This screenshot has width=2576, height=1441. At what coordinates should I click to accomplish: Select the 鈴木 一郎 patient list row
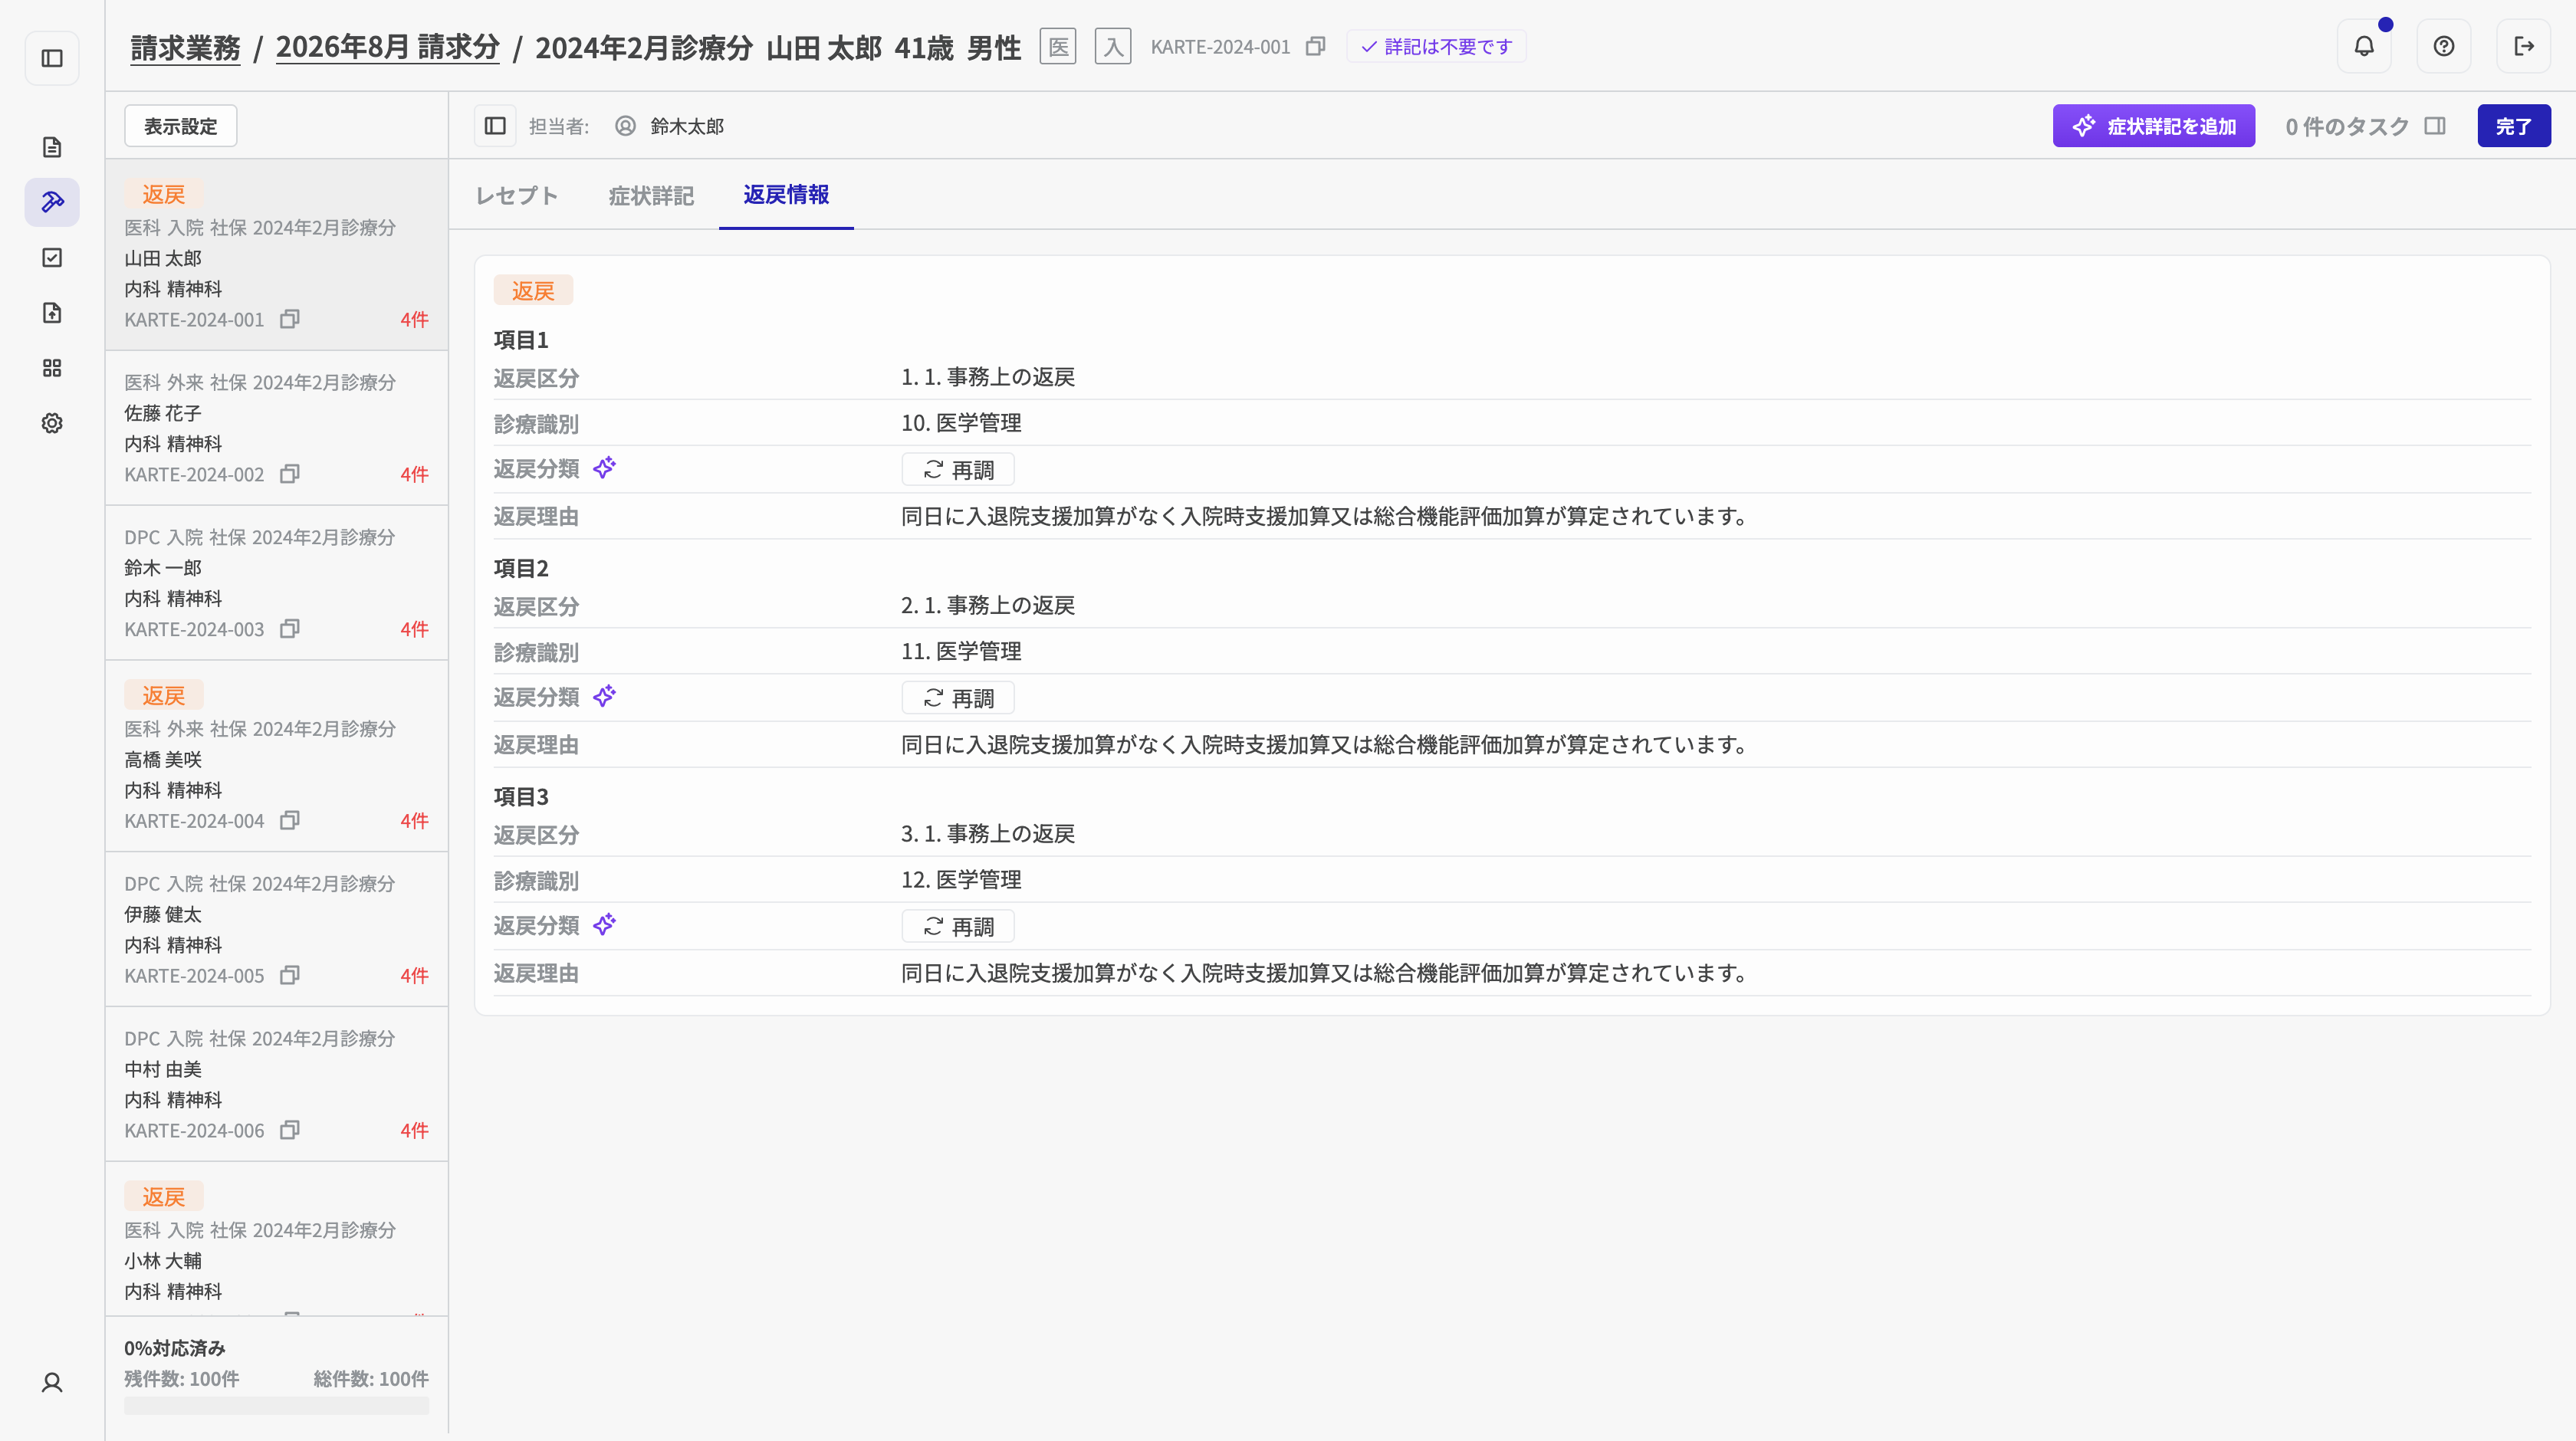[277, 583]
